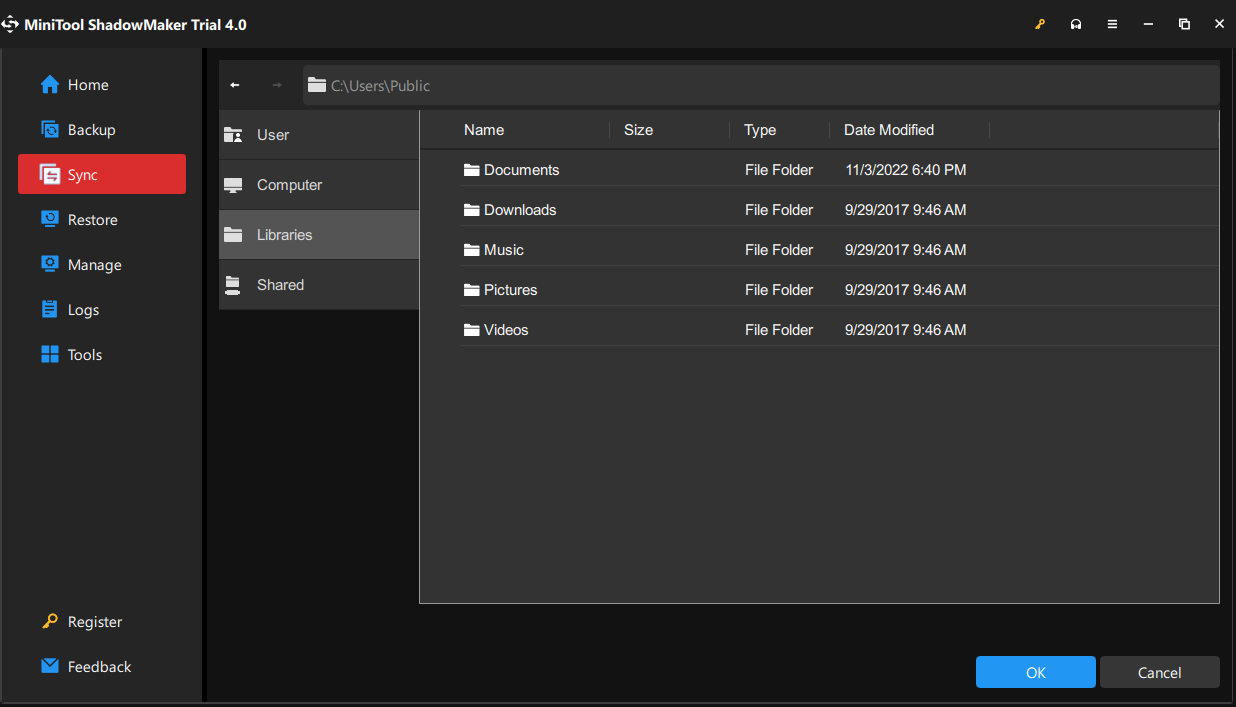Select the Documents folder row
Viewport: 1236px width, 707px height.
(839, 170)
